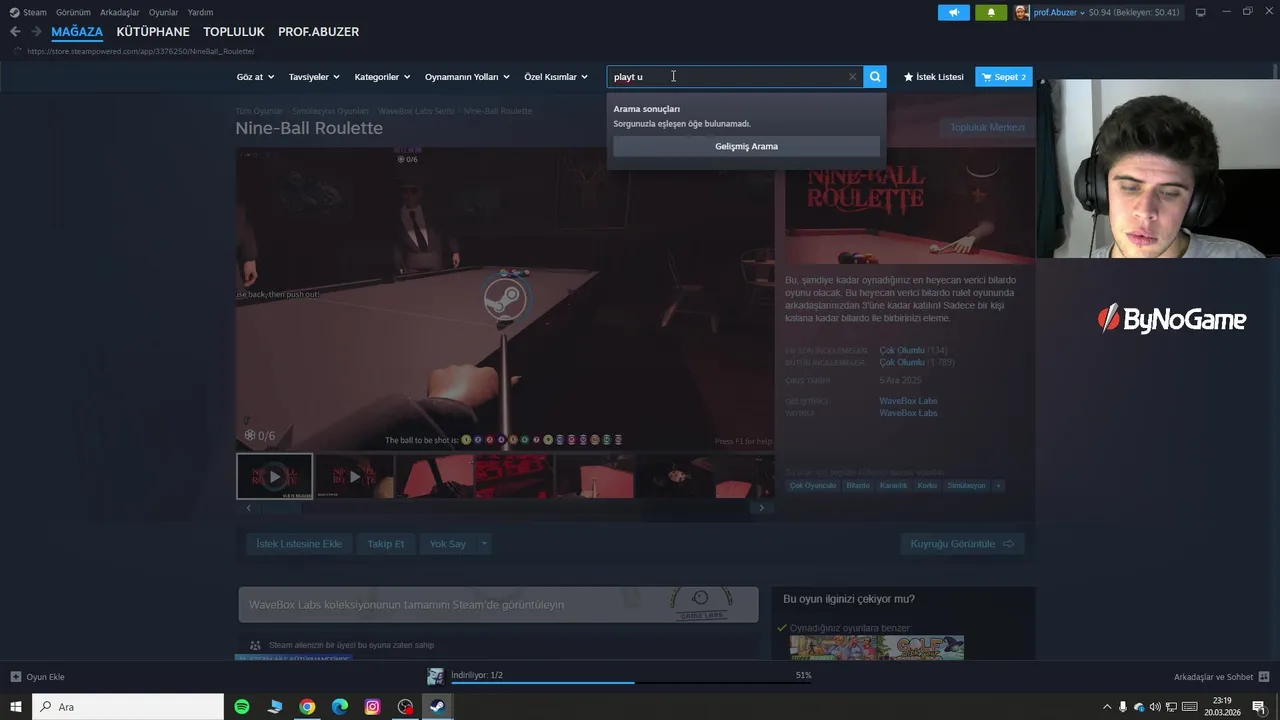
Task: Click the Steam taskbar icon
Action: click(x=437, y=707)
